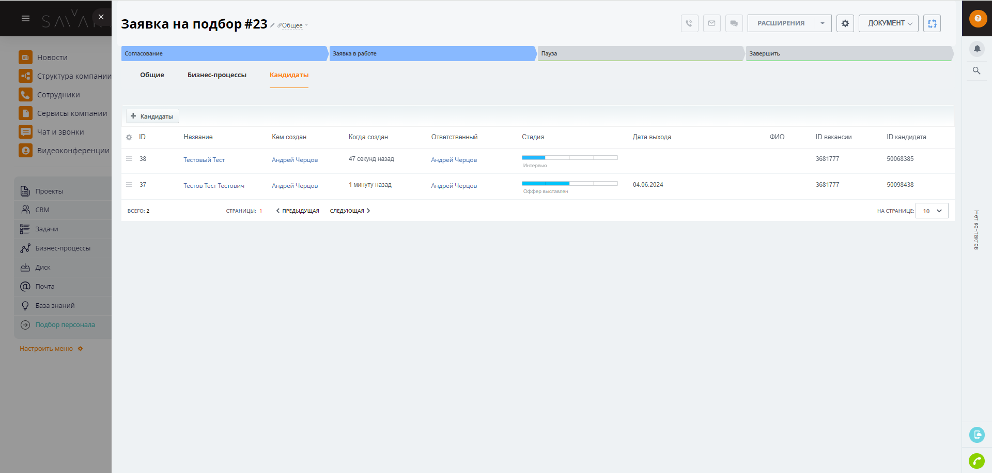992x474 pixels.
Task: Click the add Кандидаты button
Action: 152,117
